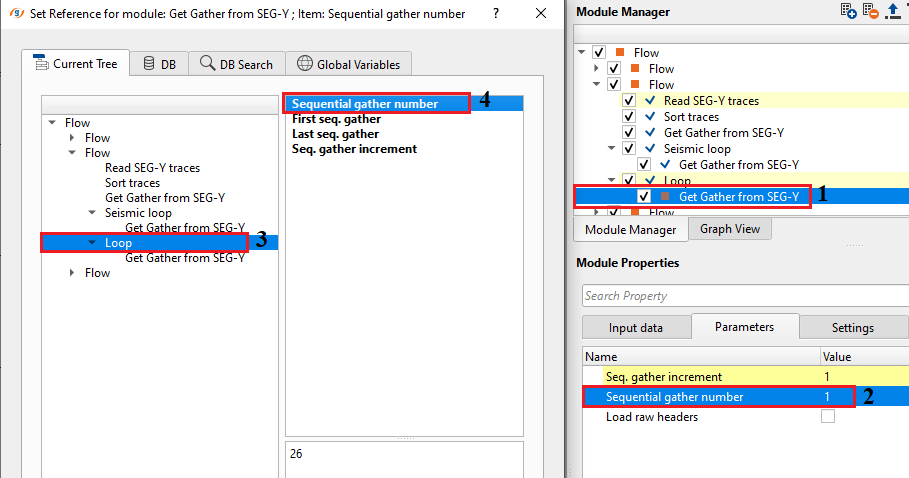909x478 pixels.
Task: Select Read SEG-Y traces in the Current Tree
Action: coord(152,168)
